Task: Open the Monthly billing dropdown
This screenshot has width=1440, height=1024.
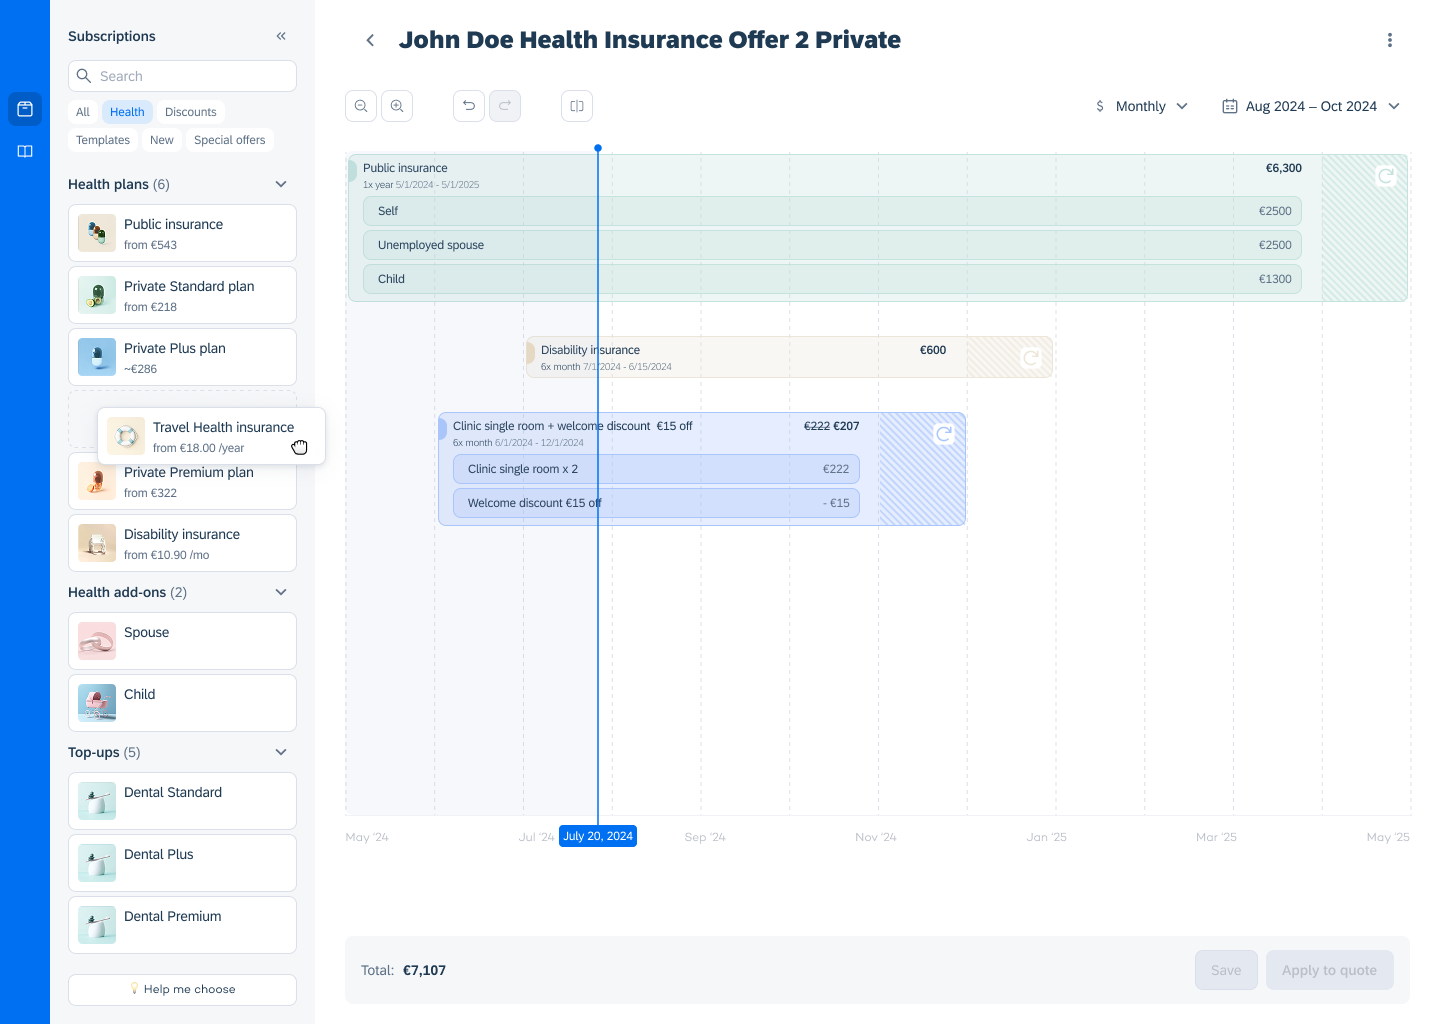Action: coord(1142,106)
